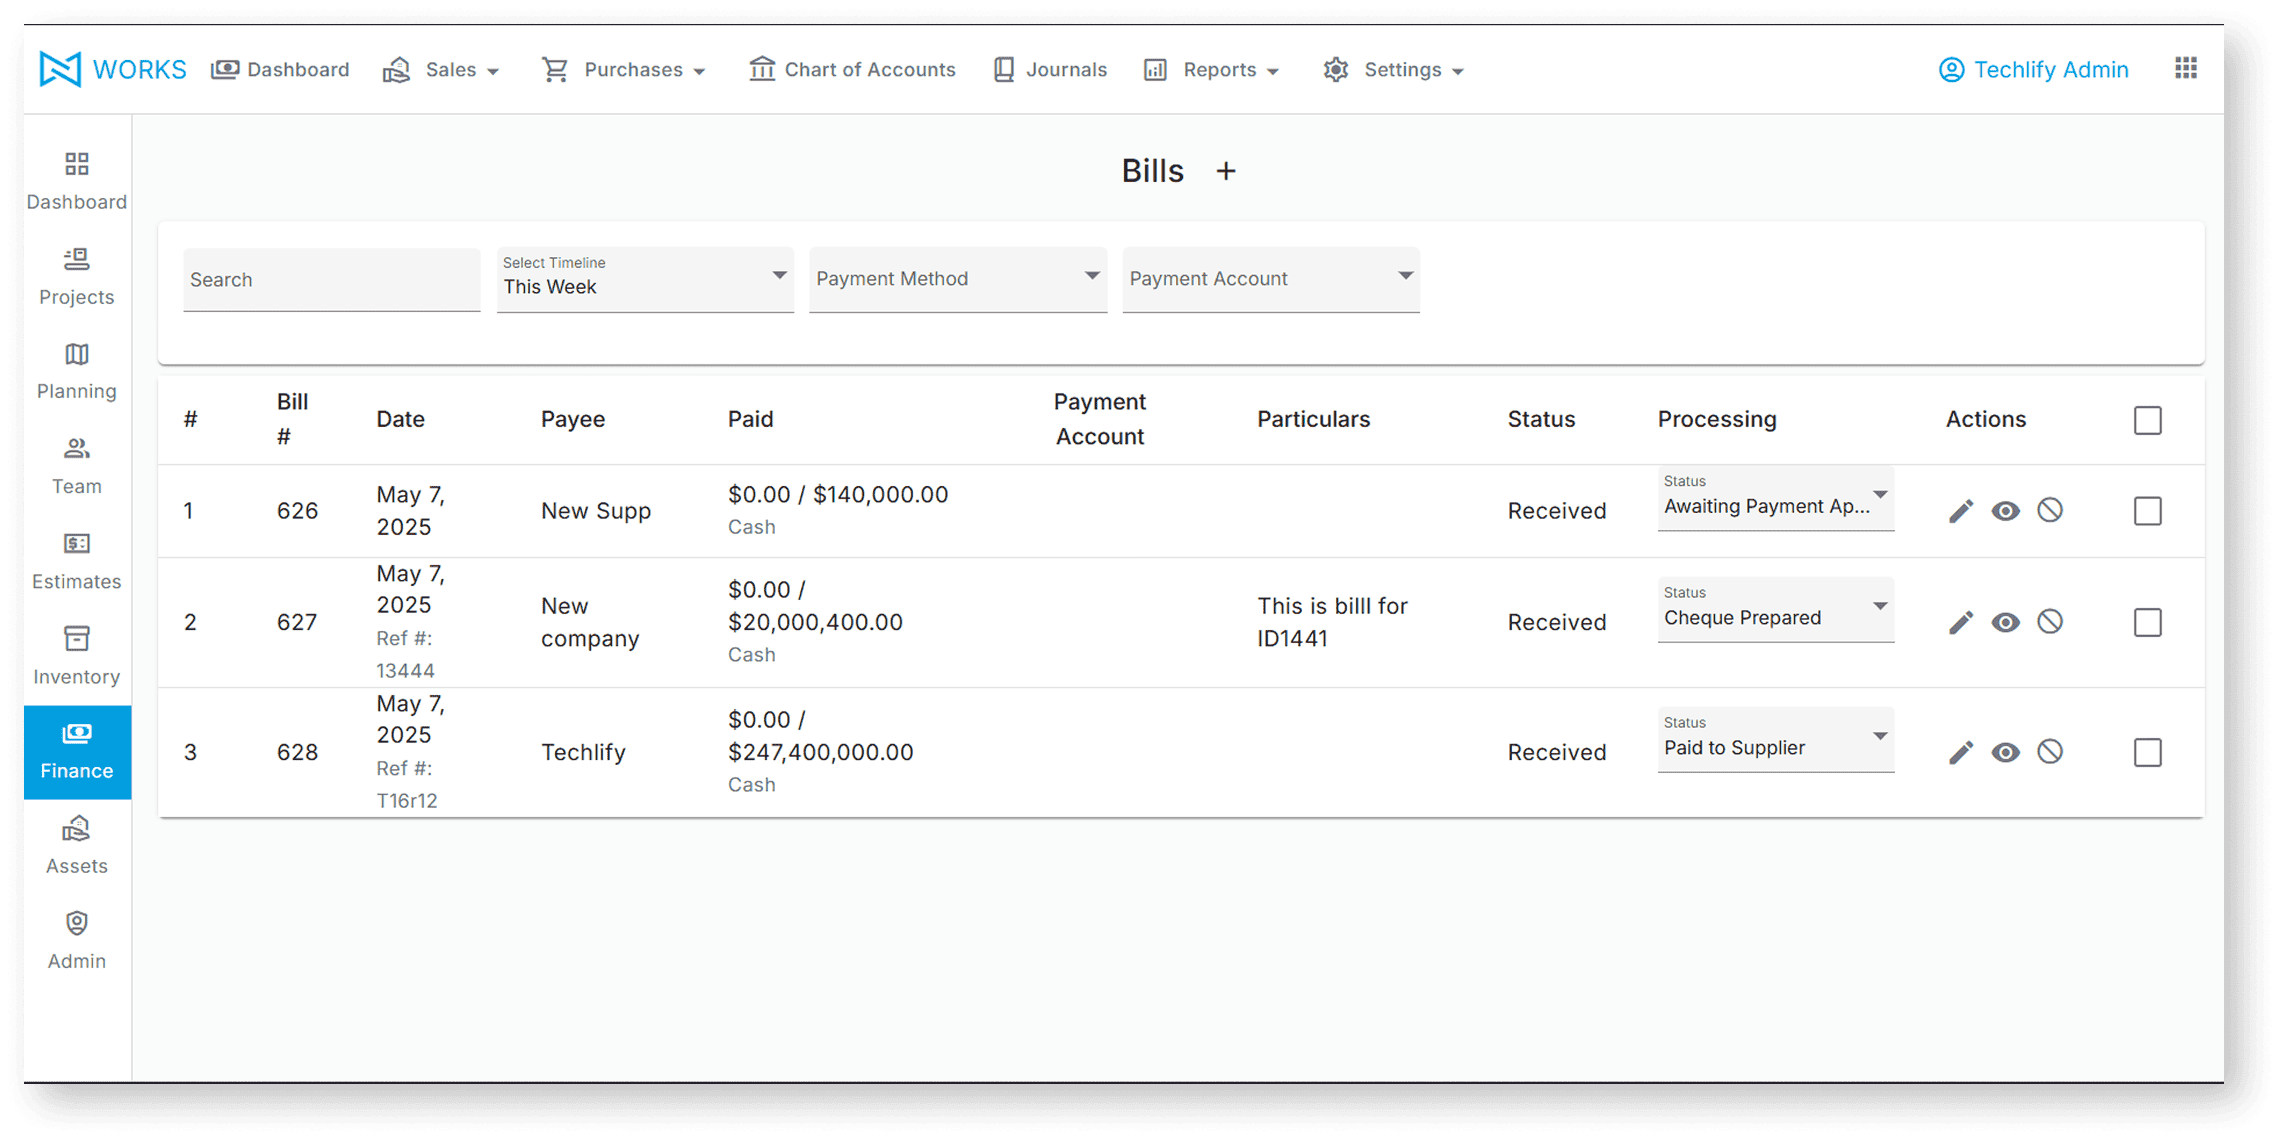Edit bill 628 with pencil icon

[1961, 752]
